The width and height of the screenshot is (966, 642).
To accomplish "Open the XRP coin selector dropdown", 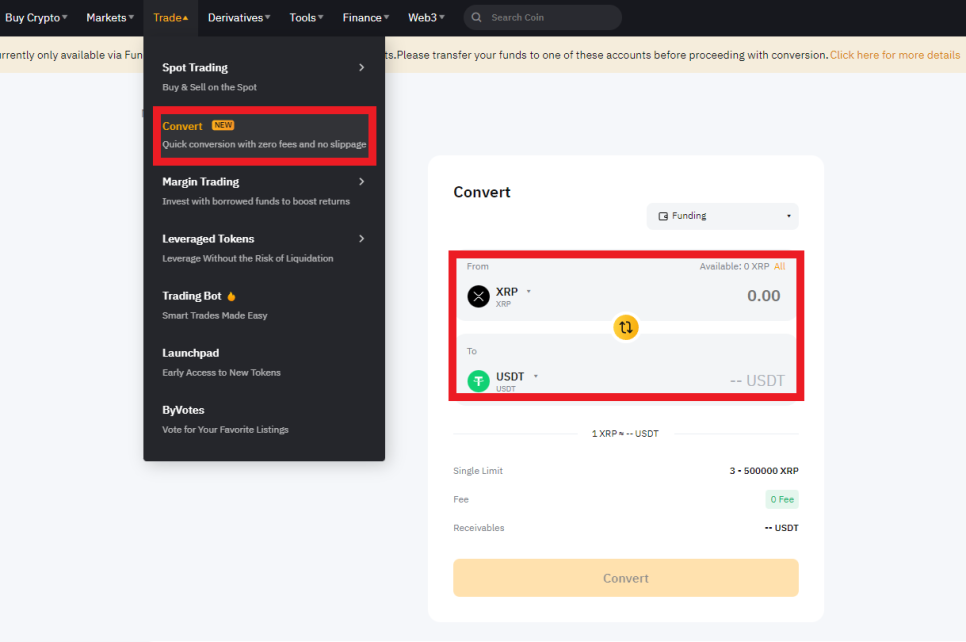I will pos(529,291).
